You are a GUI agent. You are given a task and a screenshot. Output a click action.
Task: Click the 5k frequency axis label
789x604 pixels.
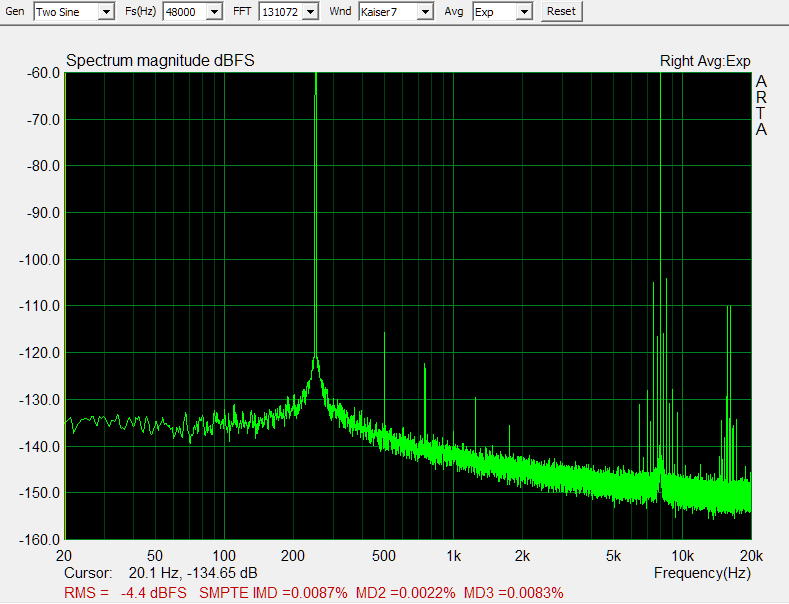pyautogui.click(x=613, y=556)
